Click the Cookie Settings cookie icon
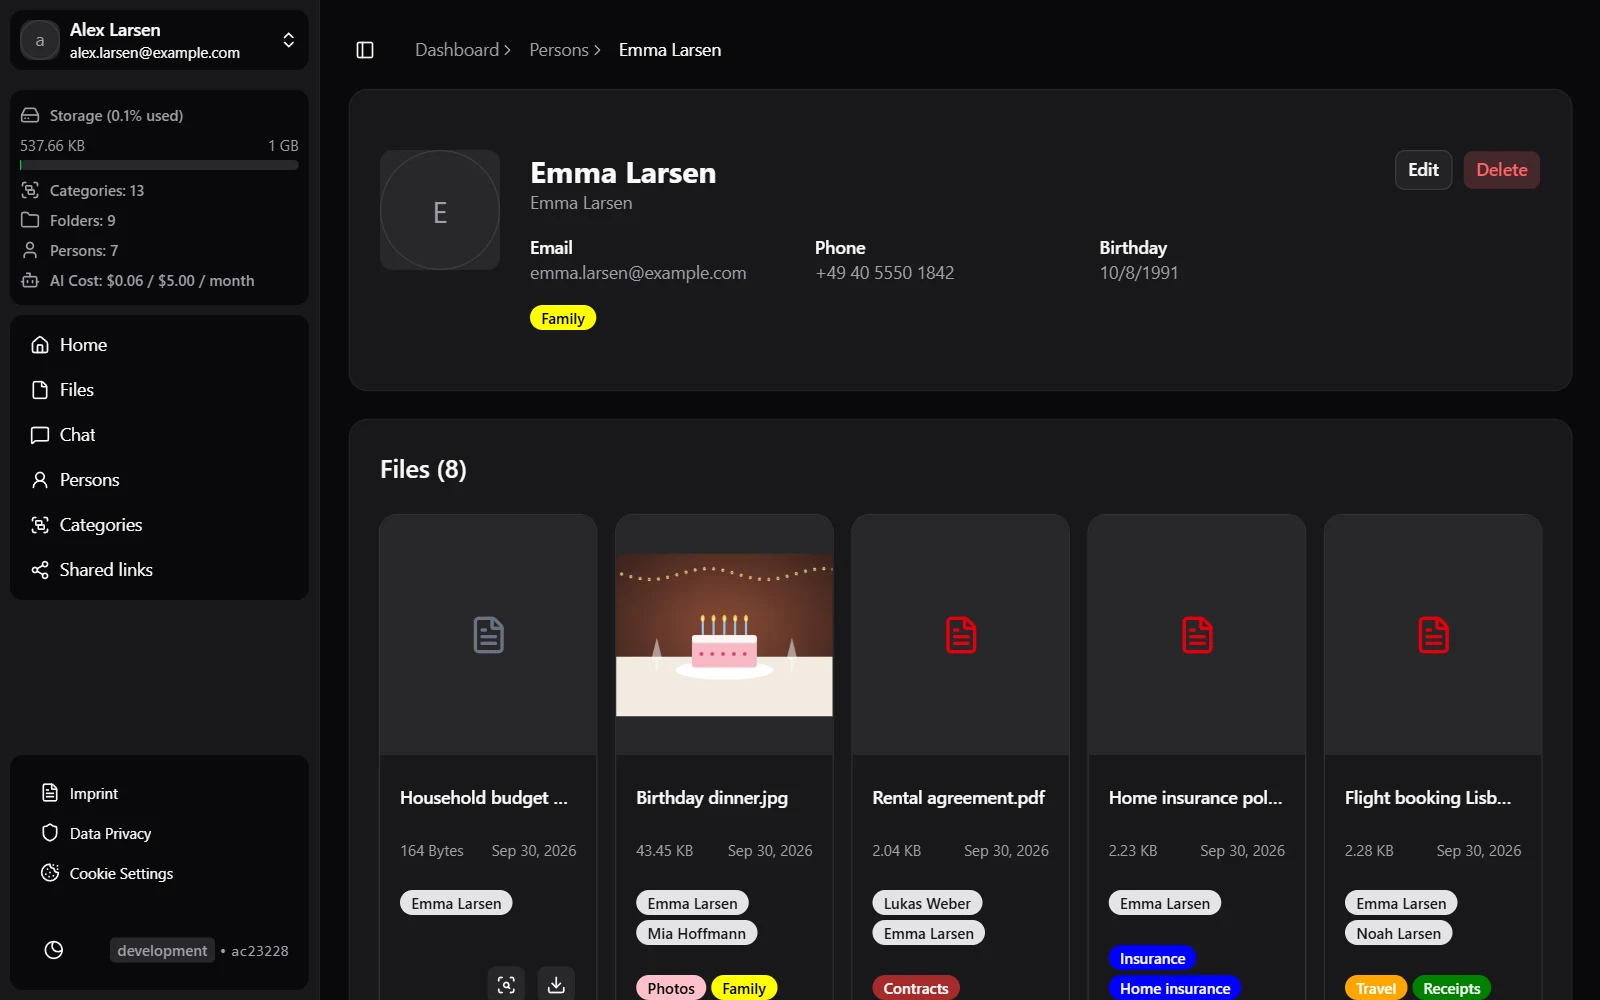1600x1000 pixels. click(50, 873)
